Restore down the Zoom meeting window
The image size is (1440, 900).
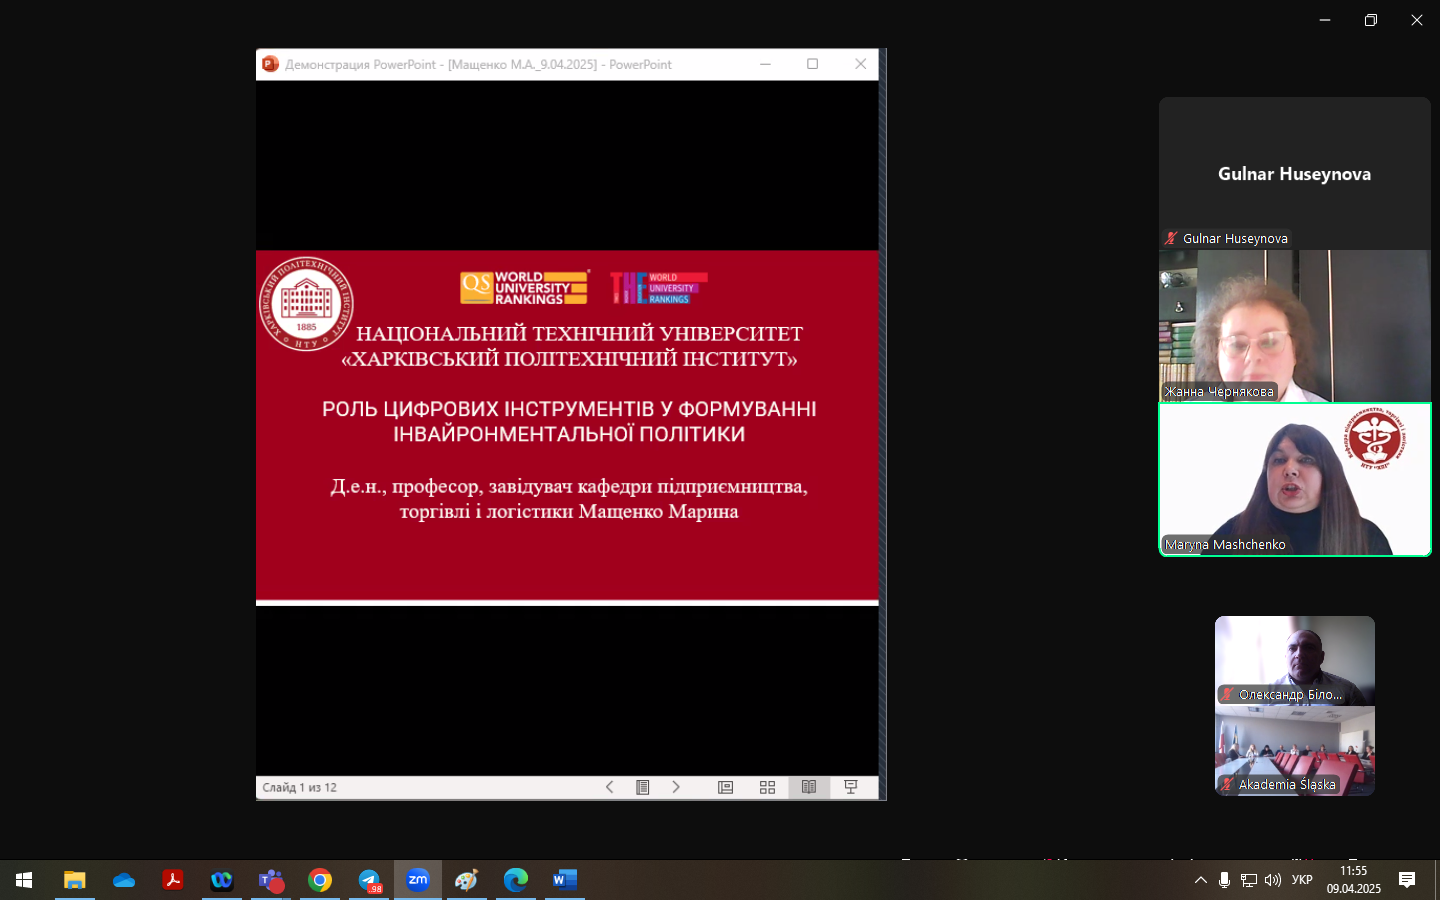click(1371, 20)
